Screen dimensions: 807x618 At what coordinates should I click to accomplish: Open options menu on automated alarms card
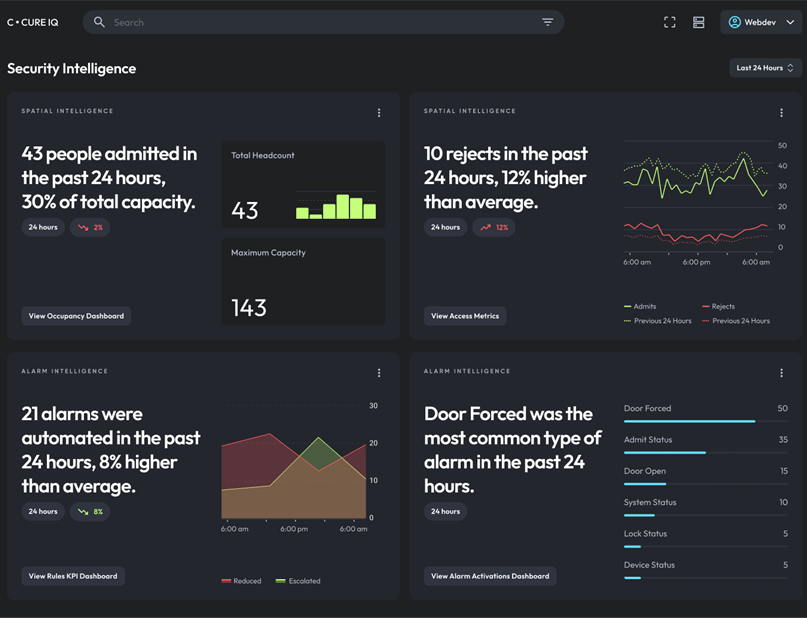pyautogui.click(x=379, y=373)
